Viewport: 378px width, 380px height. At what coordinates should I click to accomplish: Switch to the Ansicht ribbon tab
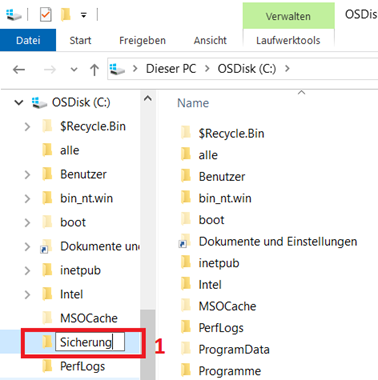(x=210, y=40)
